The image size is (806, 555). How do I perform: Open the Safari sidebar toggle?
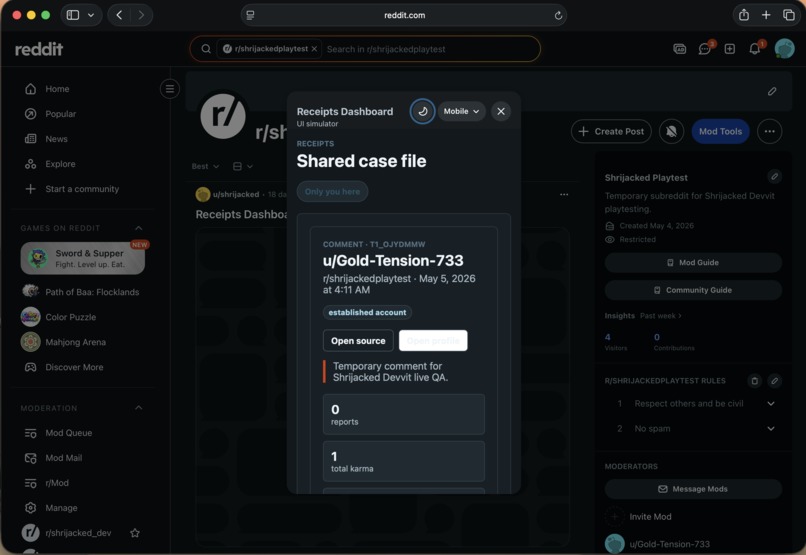[x=74, y=15]
